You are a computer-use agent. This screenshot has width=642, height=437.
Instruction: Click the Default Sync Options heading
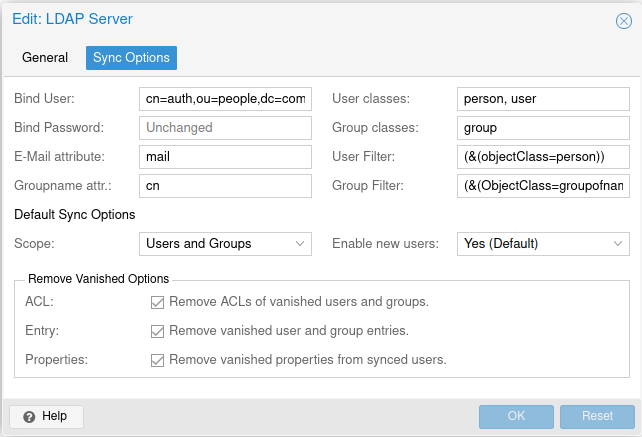(75, 215)
